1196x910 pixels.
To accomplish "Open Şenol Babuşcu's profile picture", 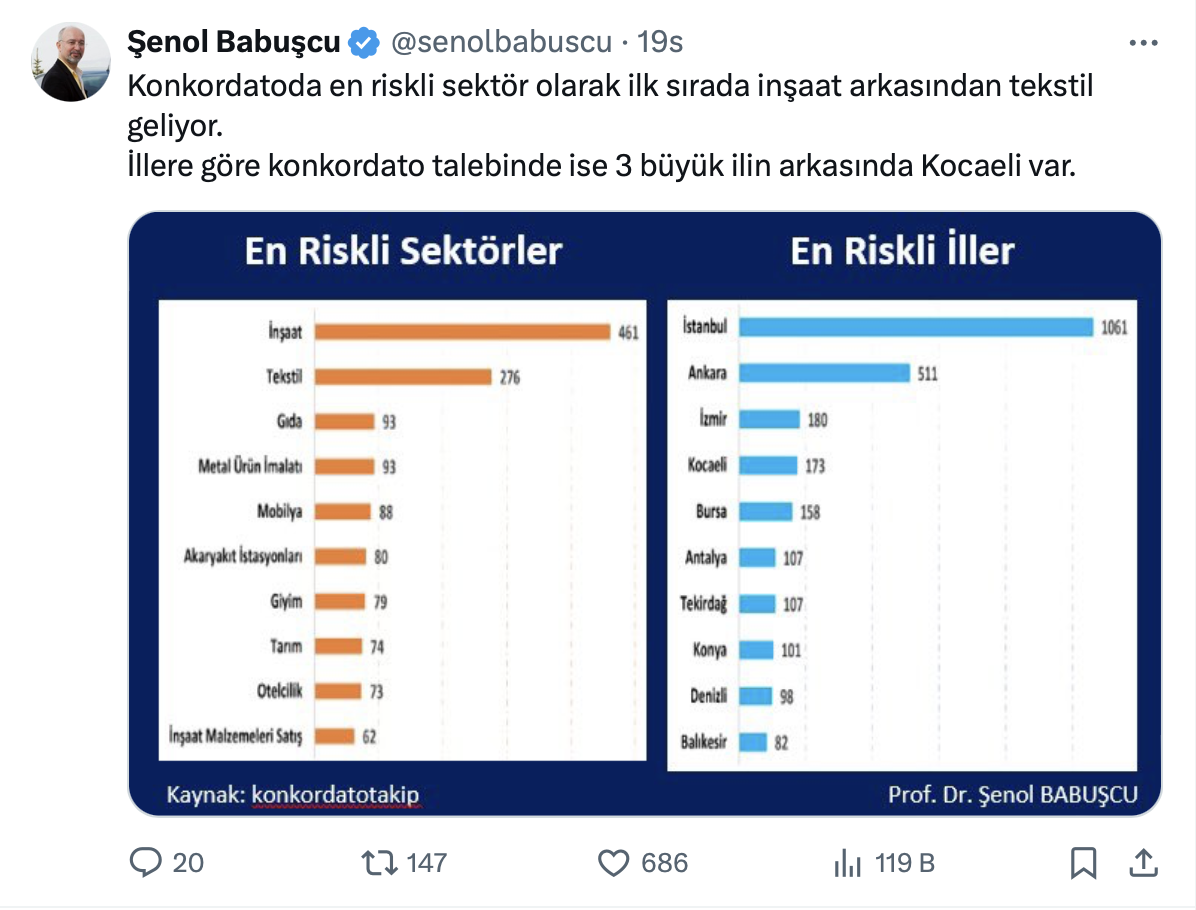I will pos(70,61).
